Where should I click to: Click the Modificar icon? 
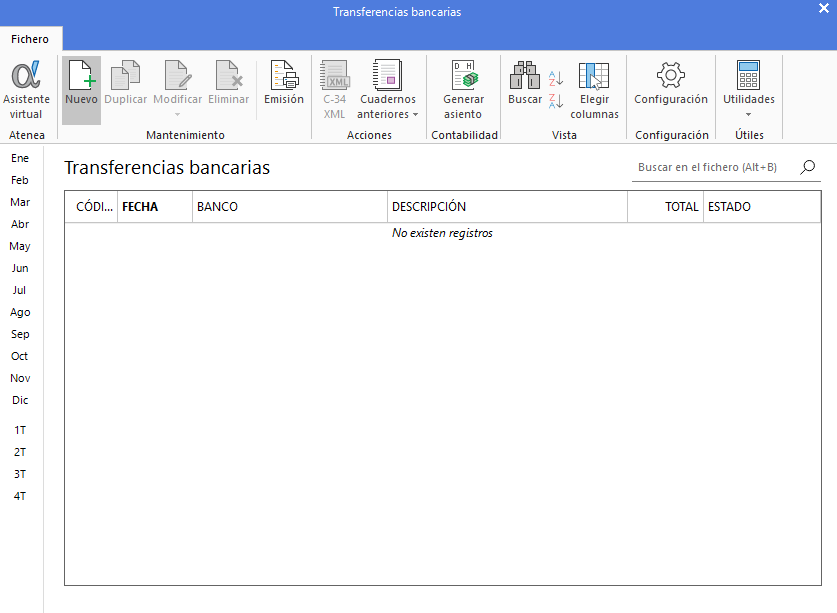tap(177, 75)
